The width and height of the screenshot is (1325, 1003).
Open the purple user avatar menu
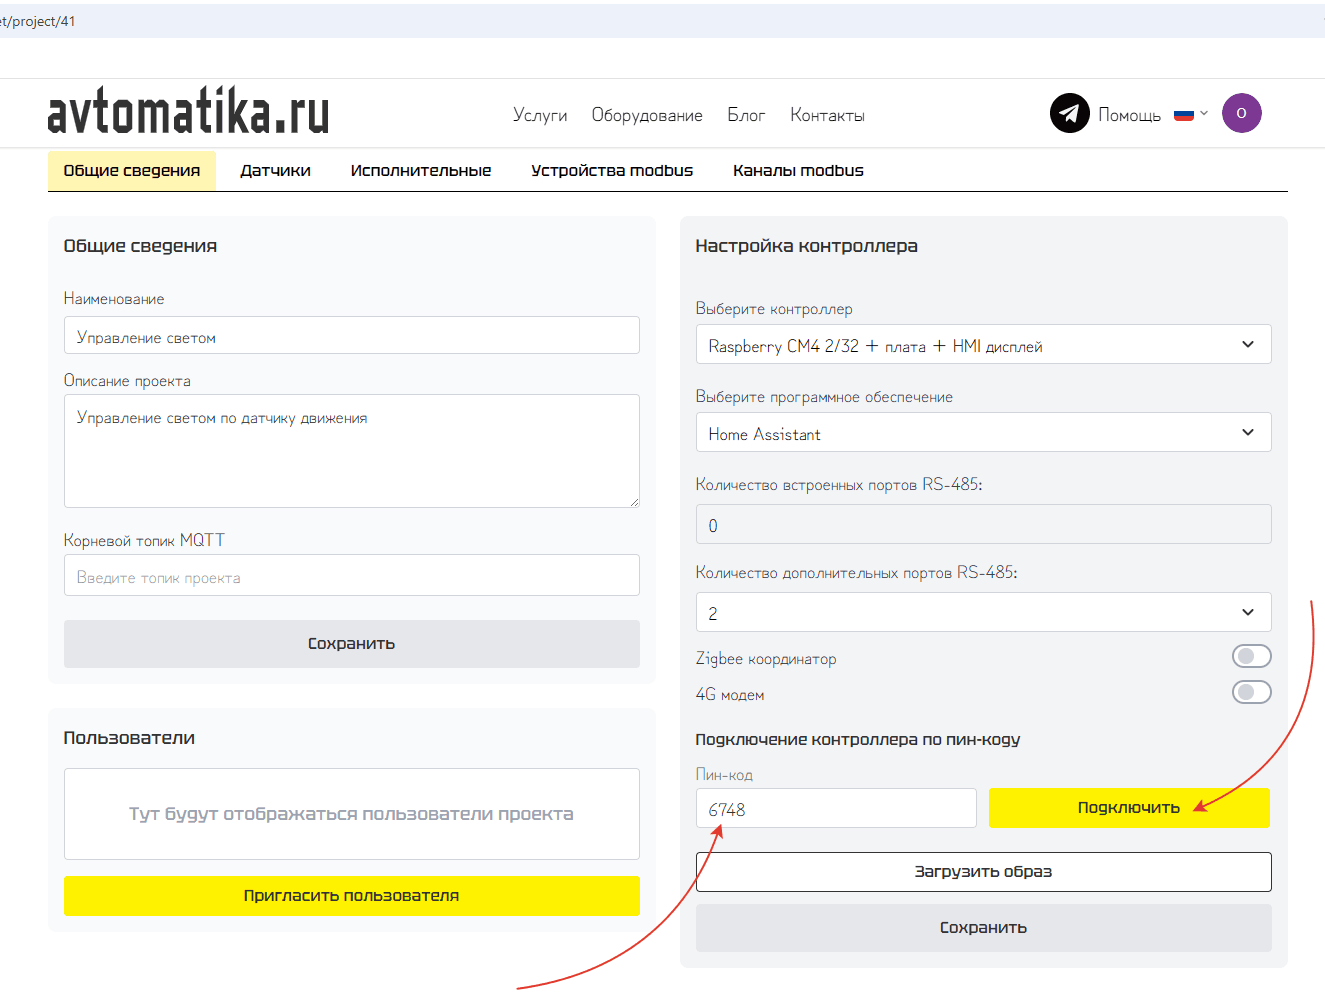1241,113
